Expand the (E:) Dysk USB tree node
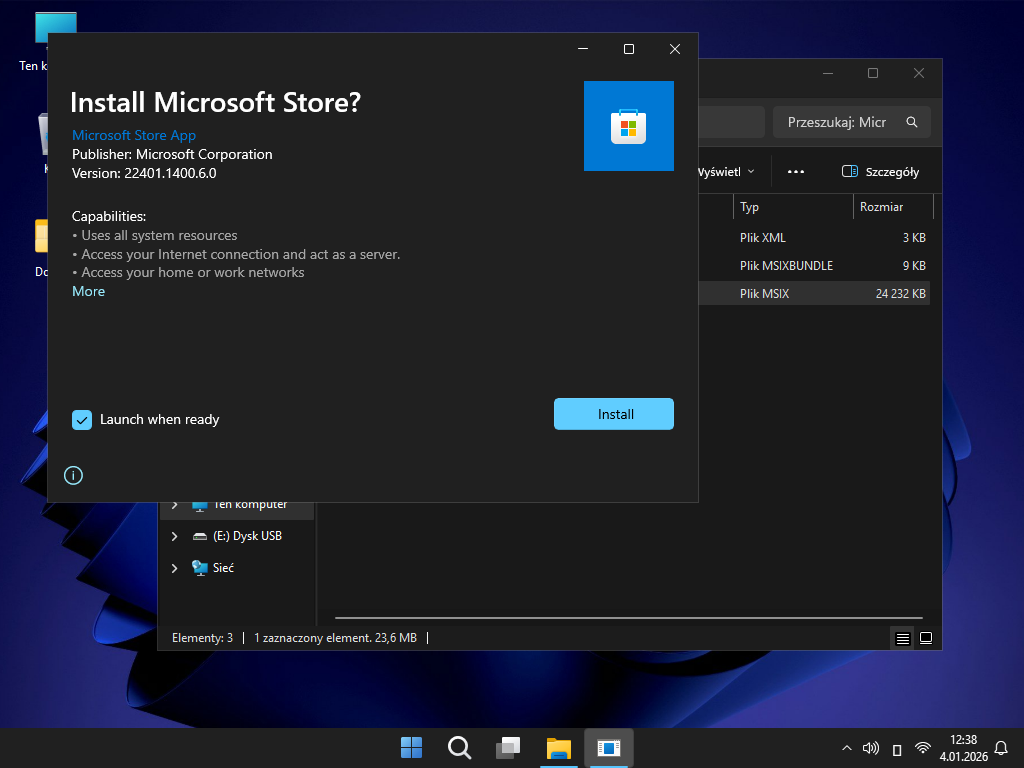Screen dimensions: 1024x768 pyautogui.click(x=175, y=536)
